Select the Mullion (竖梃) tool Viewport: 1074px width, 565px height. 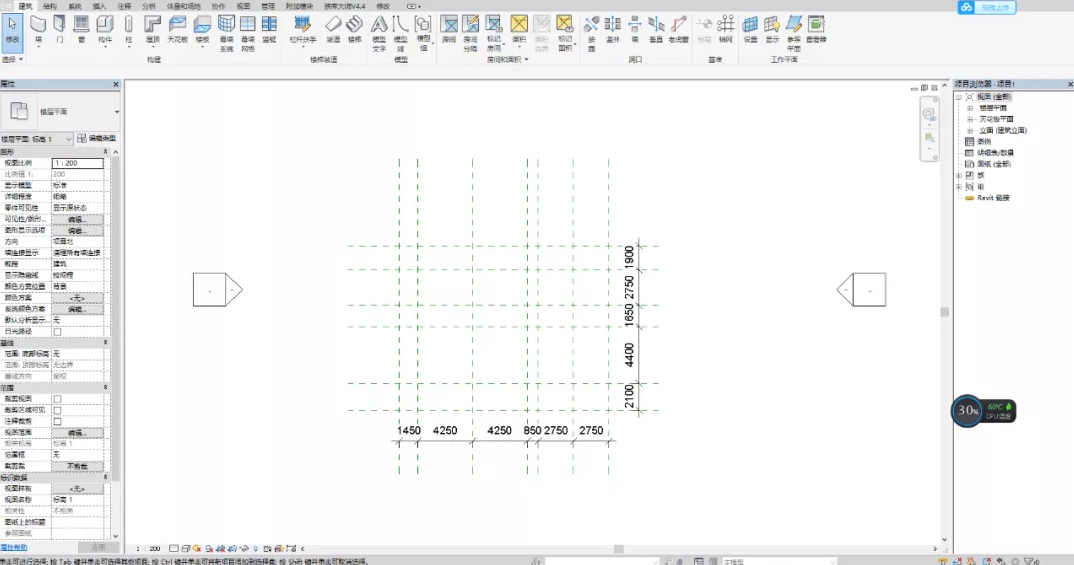(270, 31)
